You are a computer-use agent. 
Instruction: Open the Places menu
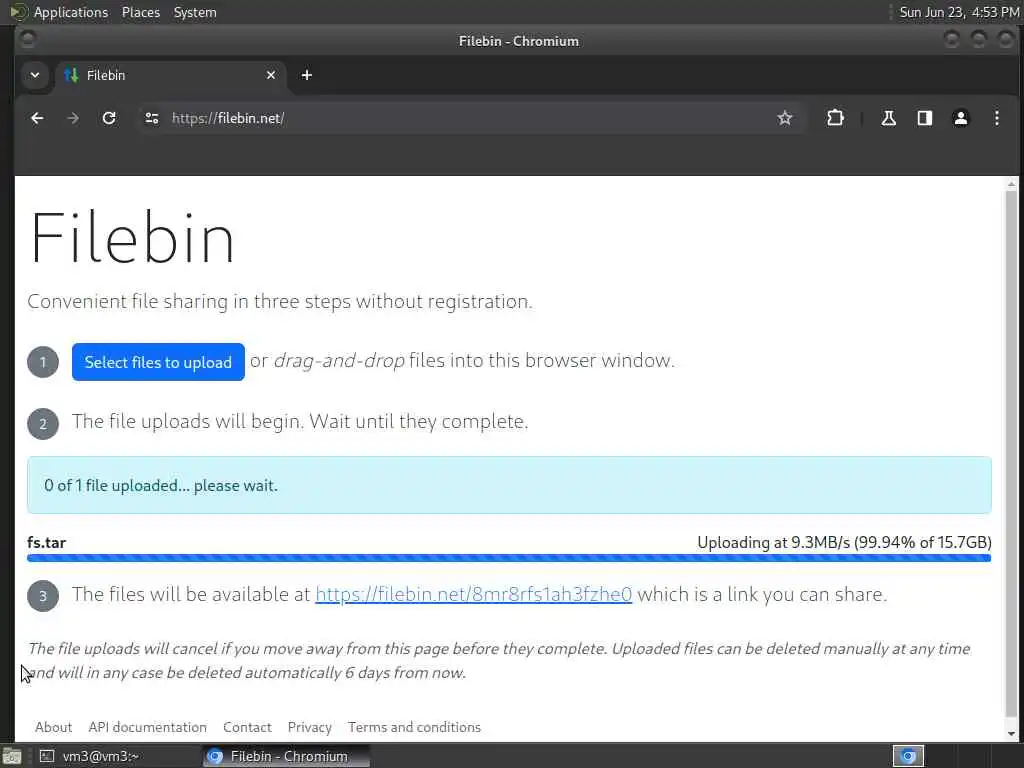coord(140,12)
